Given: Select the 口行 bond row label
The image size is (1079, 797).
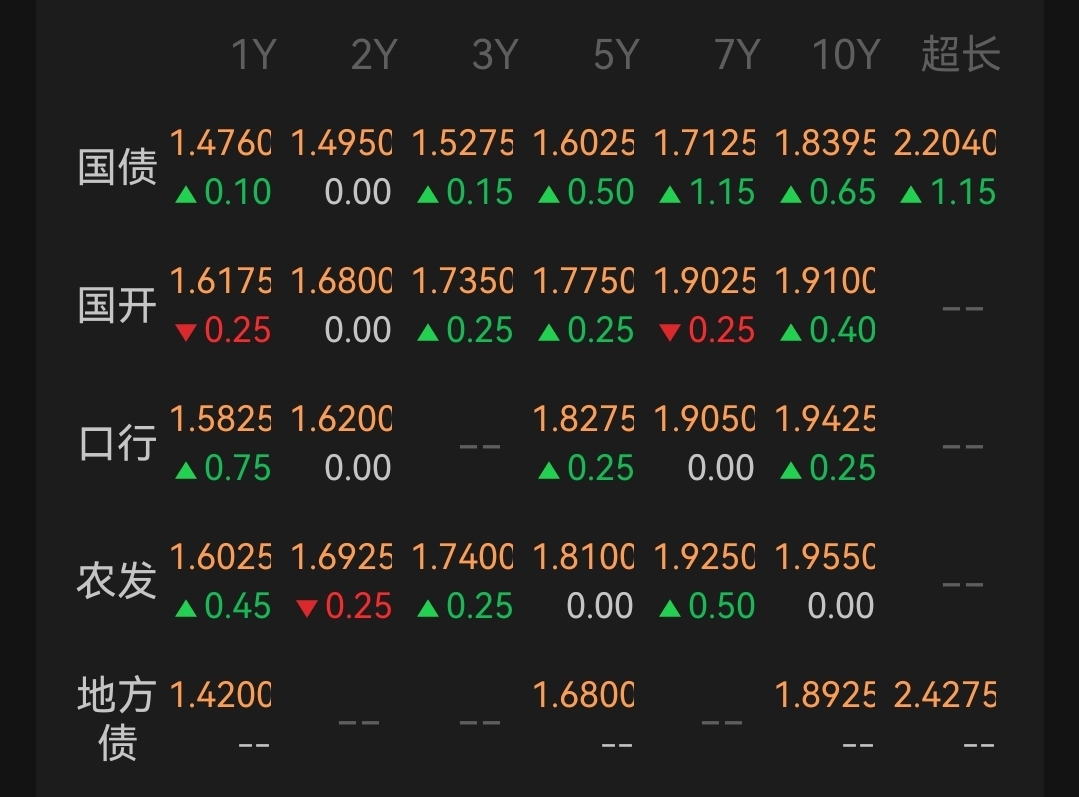Looking at the screenshot, I should [x=117, y=444].
